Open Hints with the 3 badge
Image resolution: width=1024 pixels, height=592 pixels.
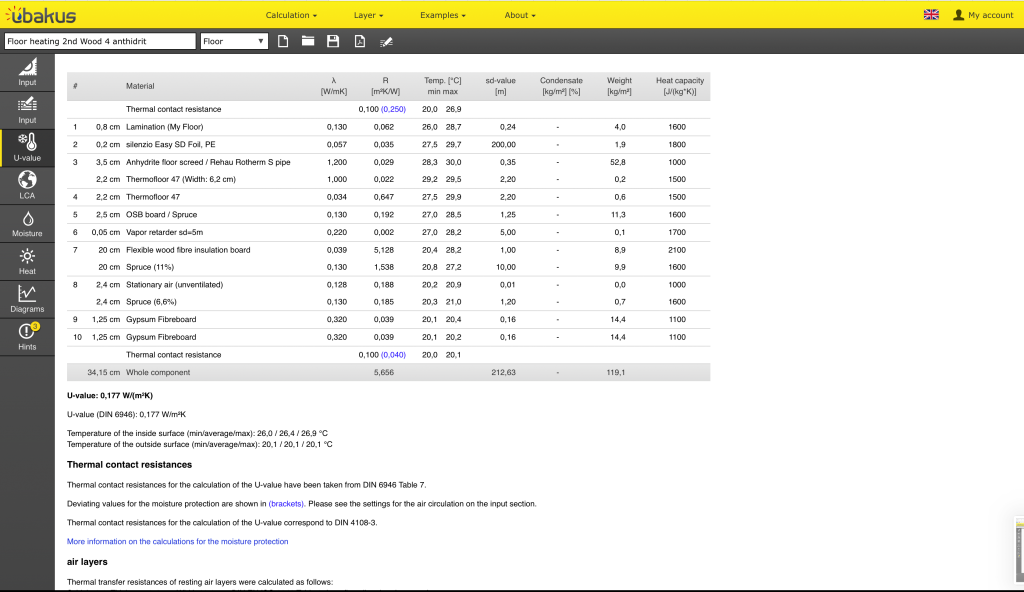tap(27, 336)
